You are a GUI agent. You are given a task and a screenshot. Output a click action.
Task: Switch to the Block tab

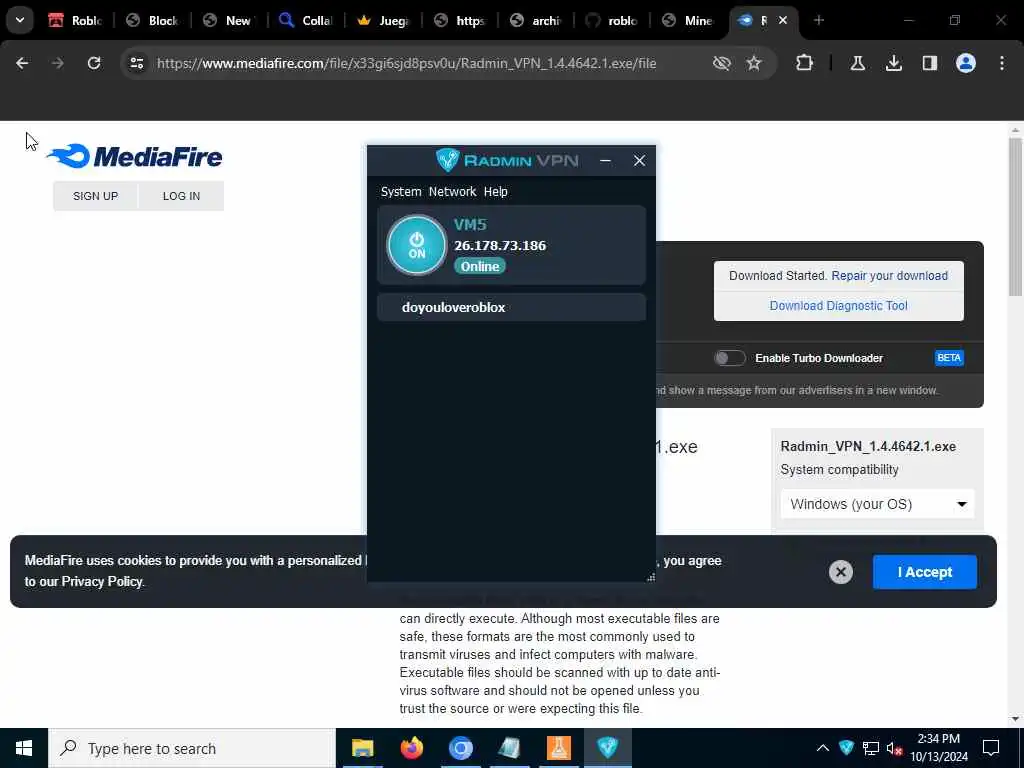(153, 20)
